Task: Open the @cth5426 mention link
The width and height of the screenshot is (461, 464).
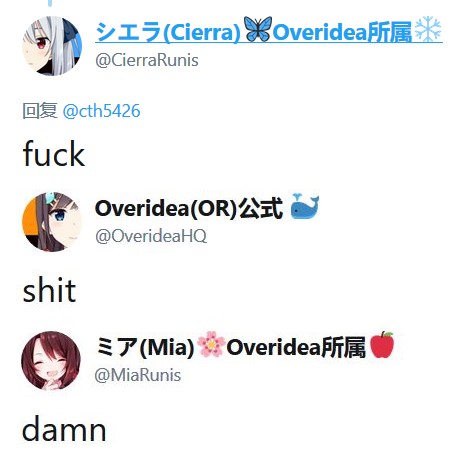Action: pos(101,111)
